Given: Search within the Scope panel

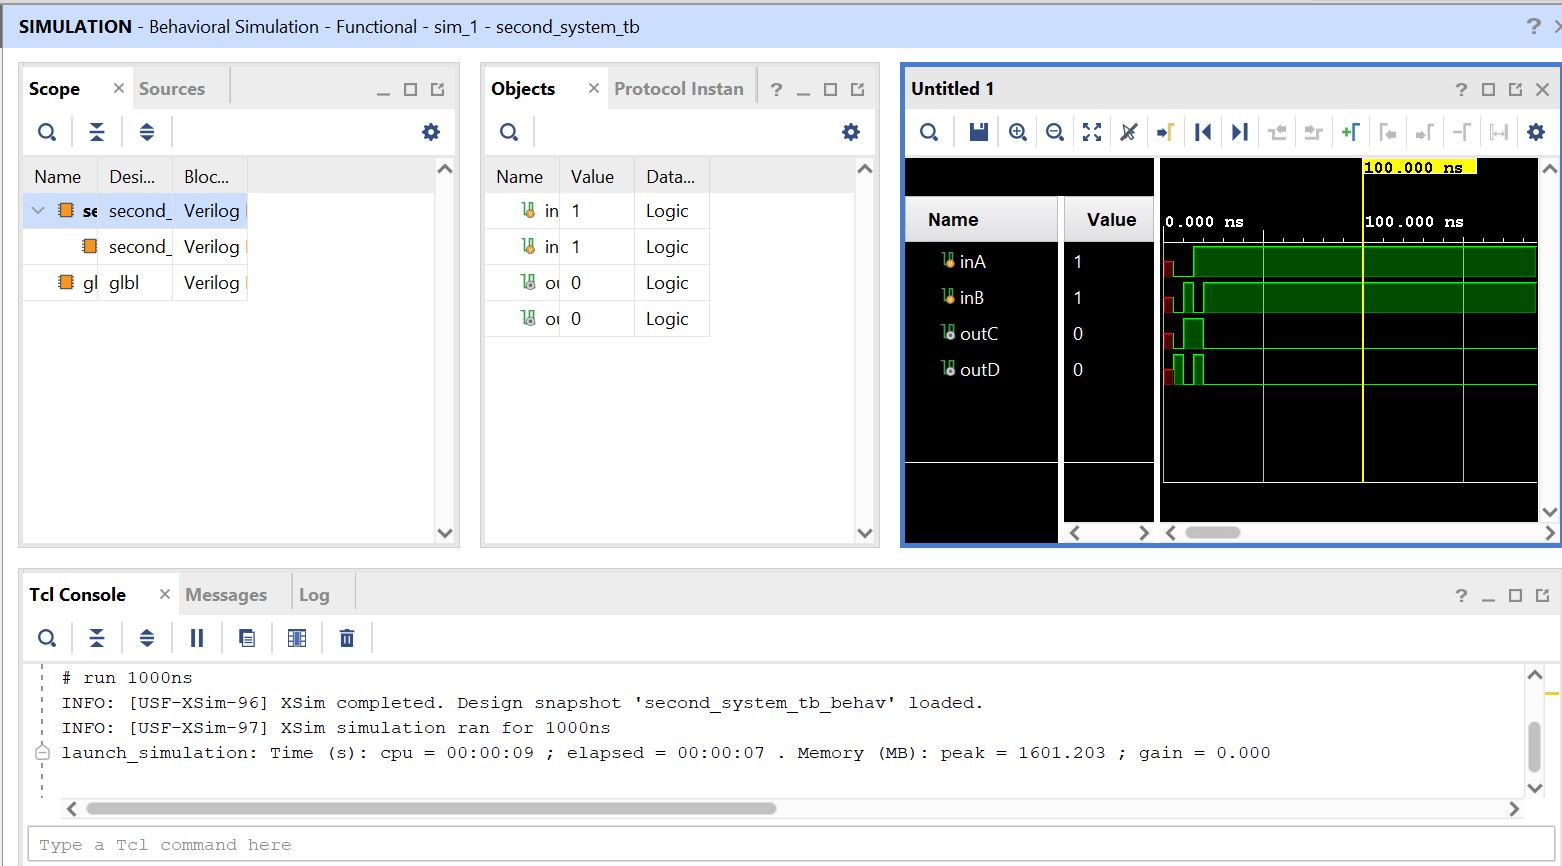Looking at the screenshot, I should coord(47,132).
